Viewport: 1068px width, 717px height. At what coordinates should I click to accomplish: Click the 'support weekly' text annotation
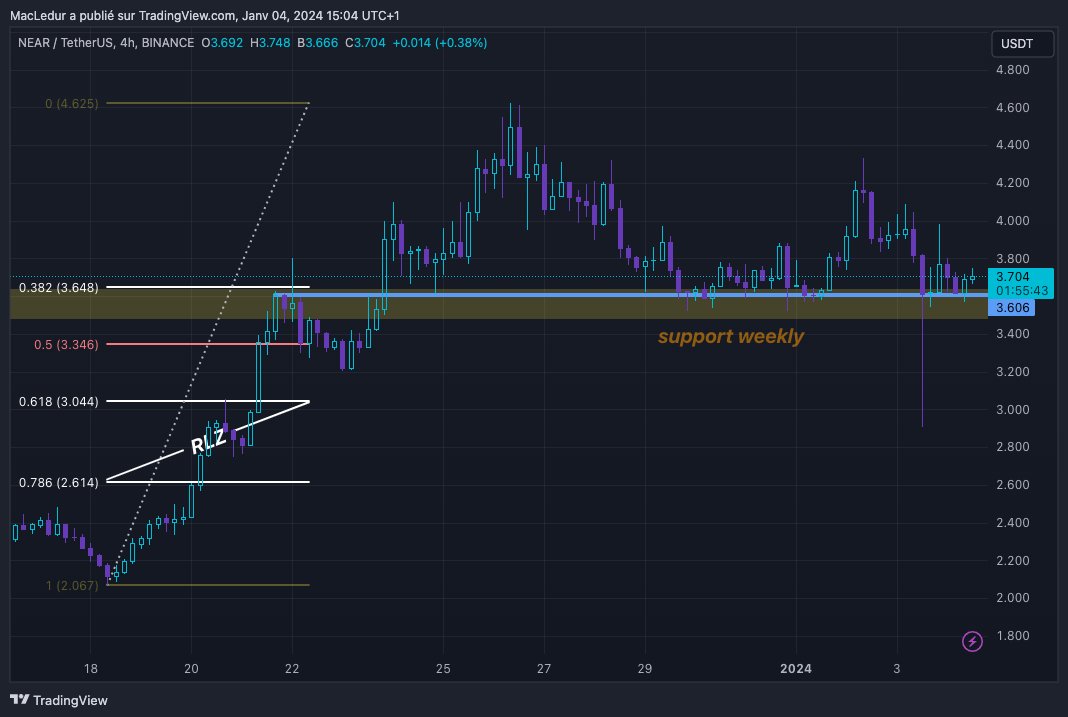coord(731,336)
